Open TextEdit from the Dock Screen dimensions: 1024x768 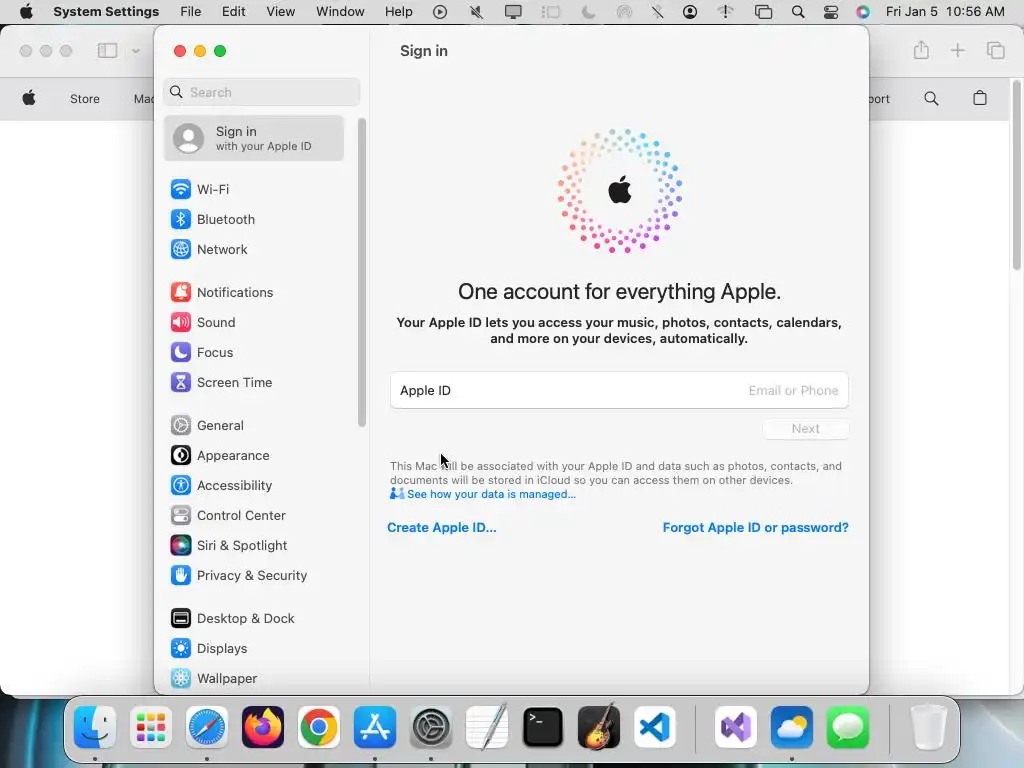click(487, 727)
